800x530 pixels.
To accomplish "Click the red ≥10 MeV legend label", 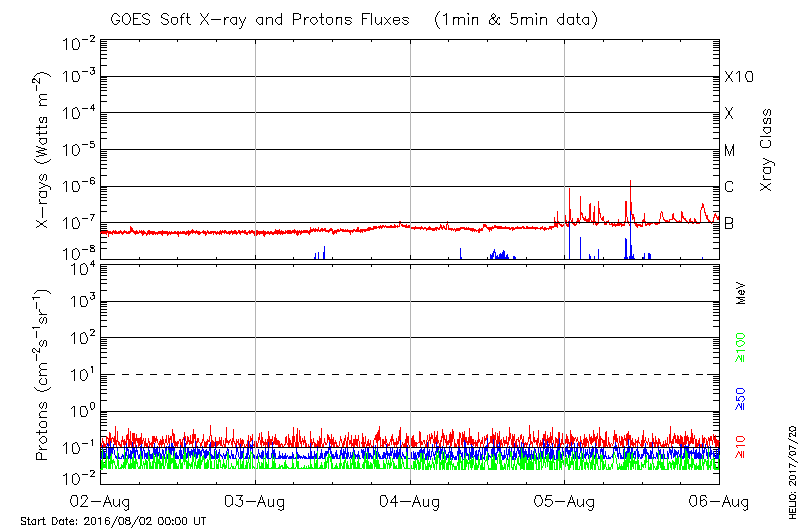I will 741,447.
